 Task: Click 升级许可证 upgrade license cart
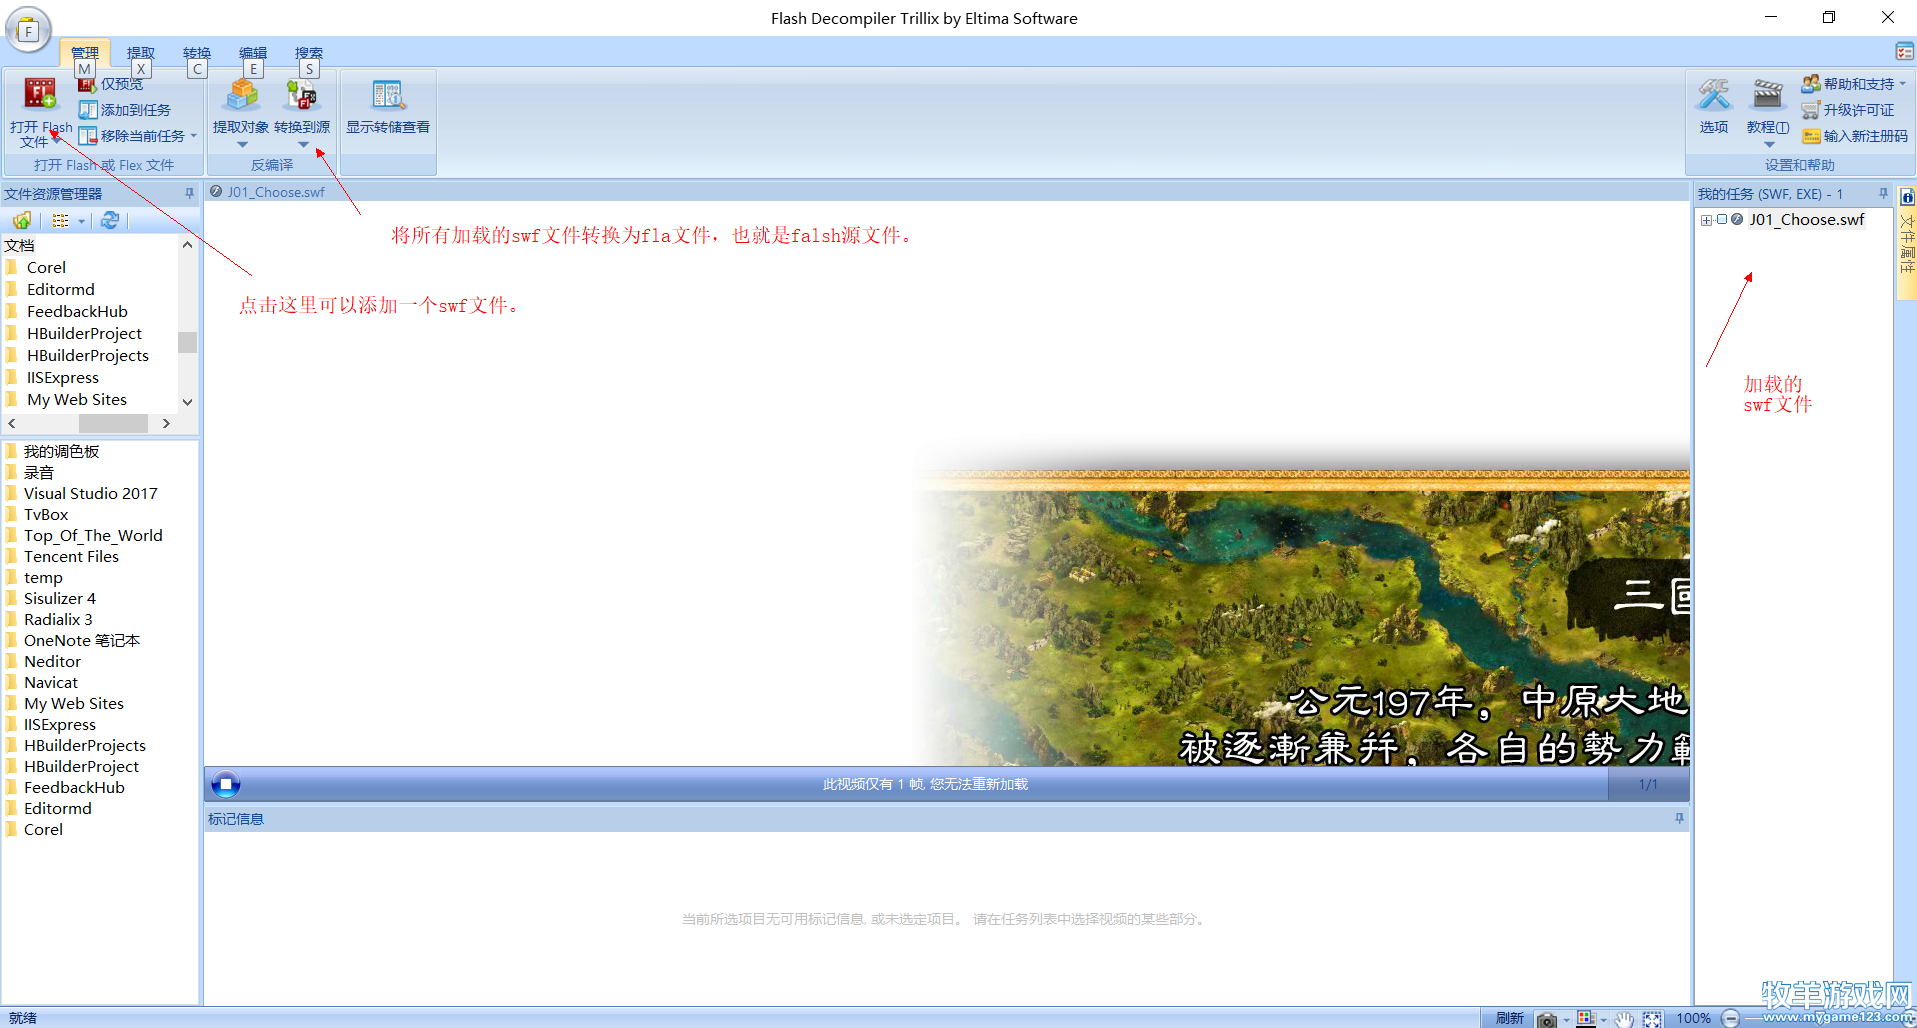pyautogui.click(x=1848, y=110)
